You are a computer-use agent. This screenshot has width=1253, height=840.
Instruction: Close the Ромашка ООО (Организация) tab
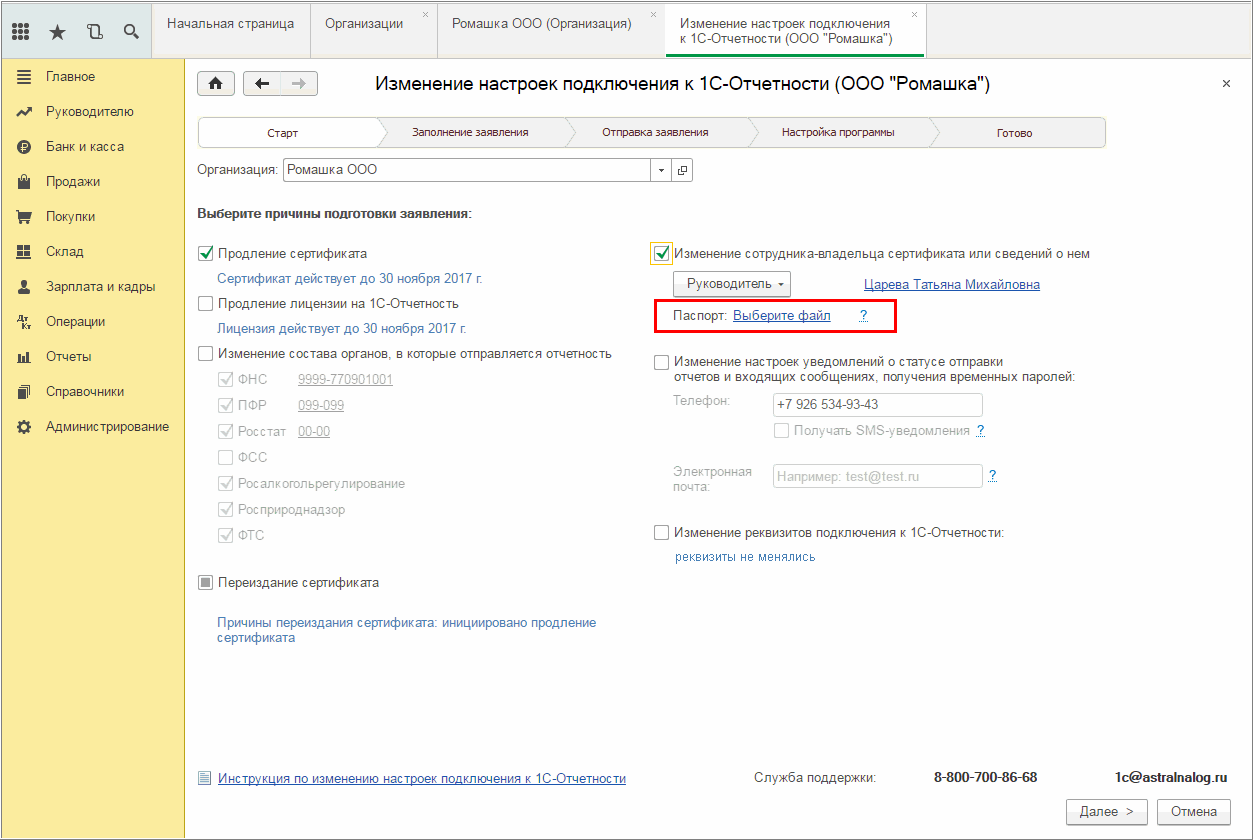(653, 15)
